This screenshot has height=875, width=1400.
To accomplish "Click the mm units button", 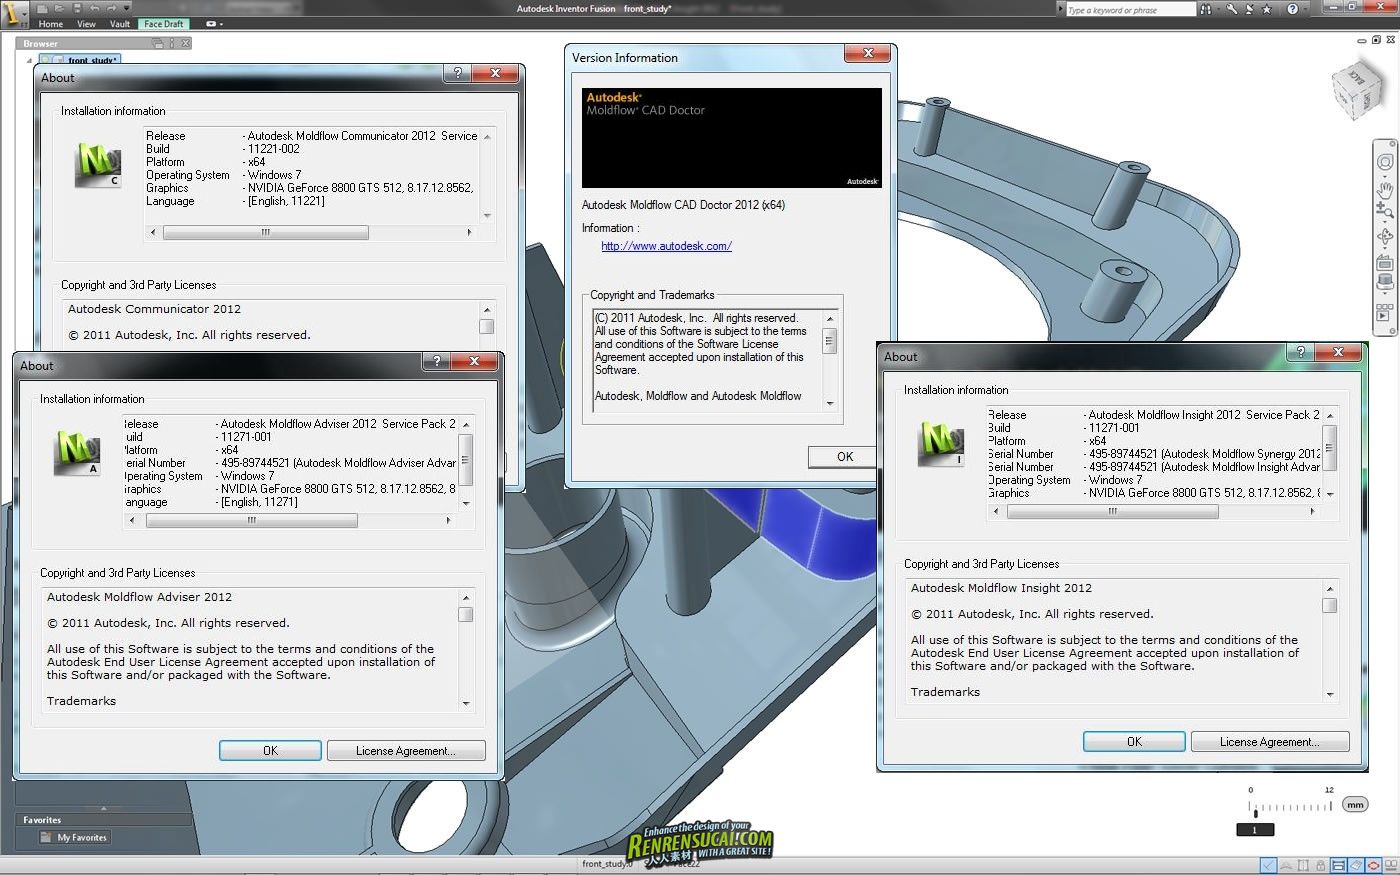I will [x=1355, y=804].
